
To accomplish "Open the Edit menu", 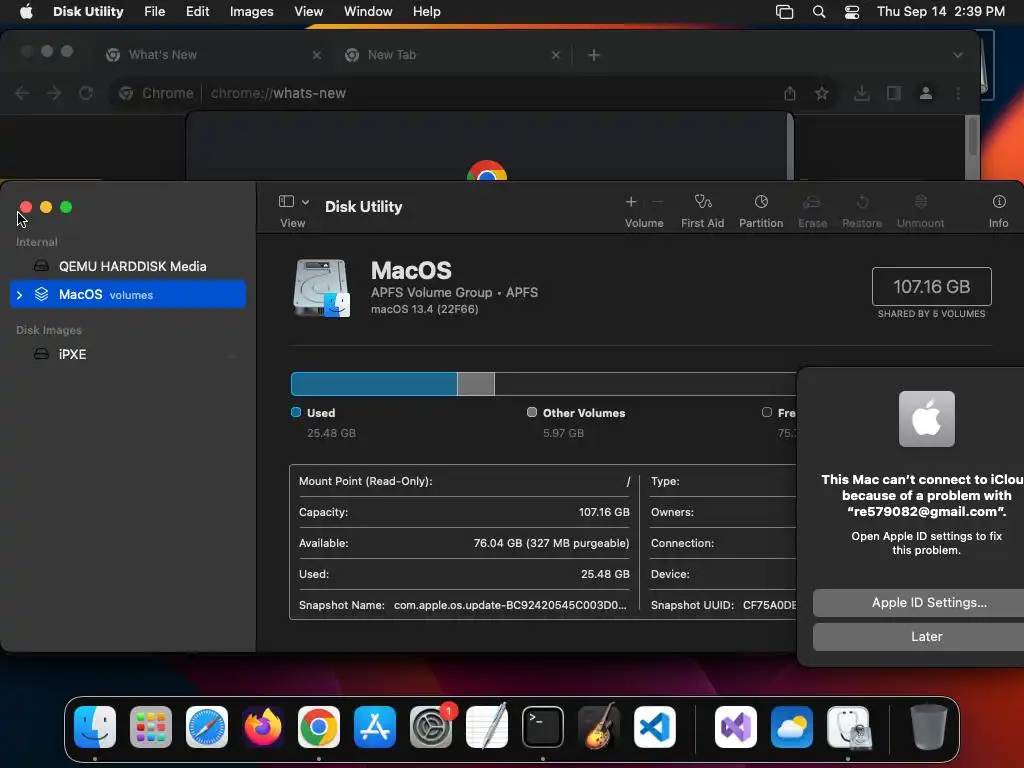I will (197, 12).
